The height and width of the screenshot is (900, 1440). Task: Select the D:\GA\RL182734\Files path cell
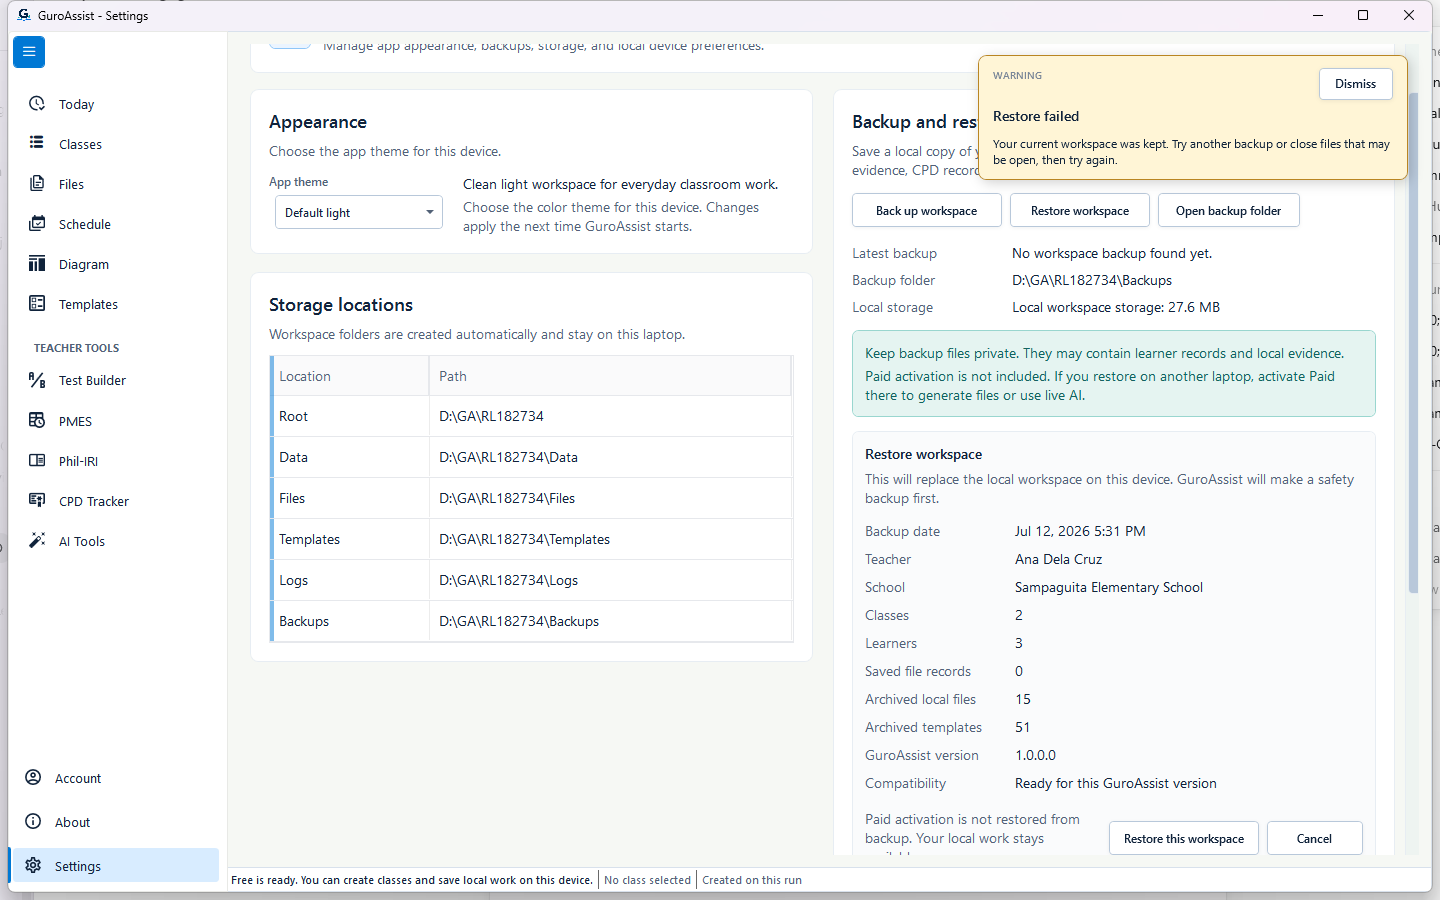[x=610, y=498]
